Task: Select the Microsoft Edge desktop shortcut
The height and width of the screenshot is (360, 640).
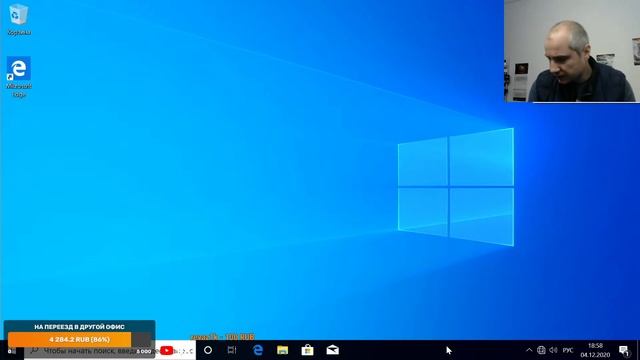Action: tap(19, 76)
